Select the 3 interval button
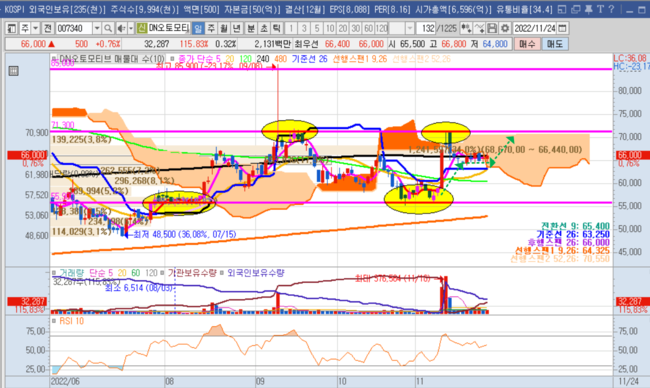 tap(304, 28)
